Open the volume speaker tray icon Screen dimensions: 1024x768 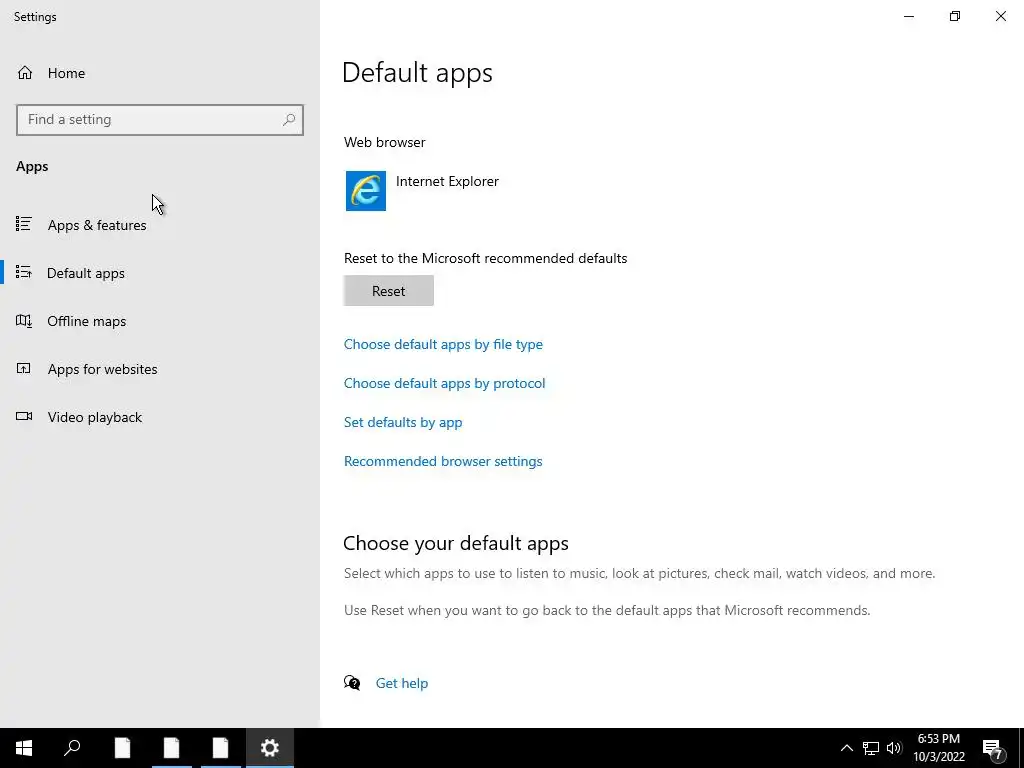894,748
